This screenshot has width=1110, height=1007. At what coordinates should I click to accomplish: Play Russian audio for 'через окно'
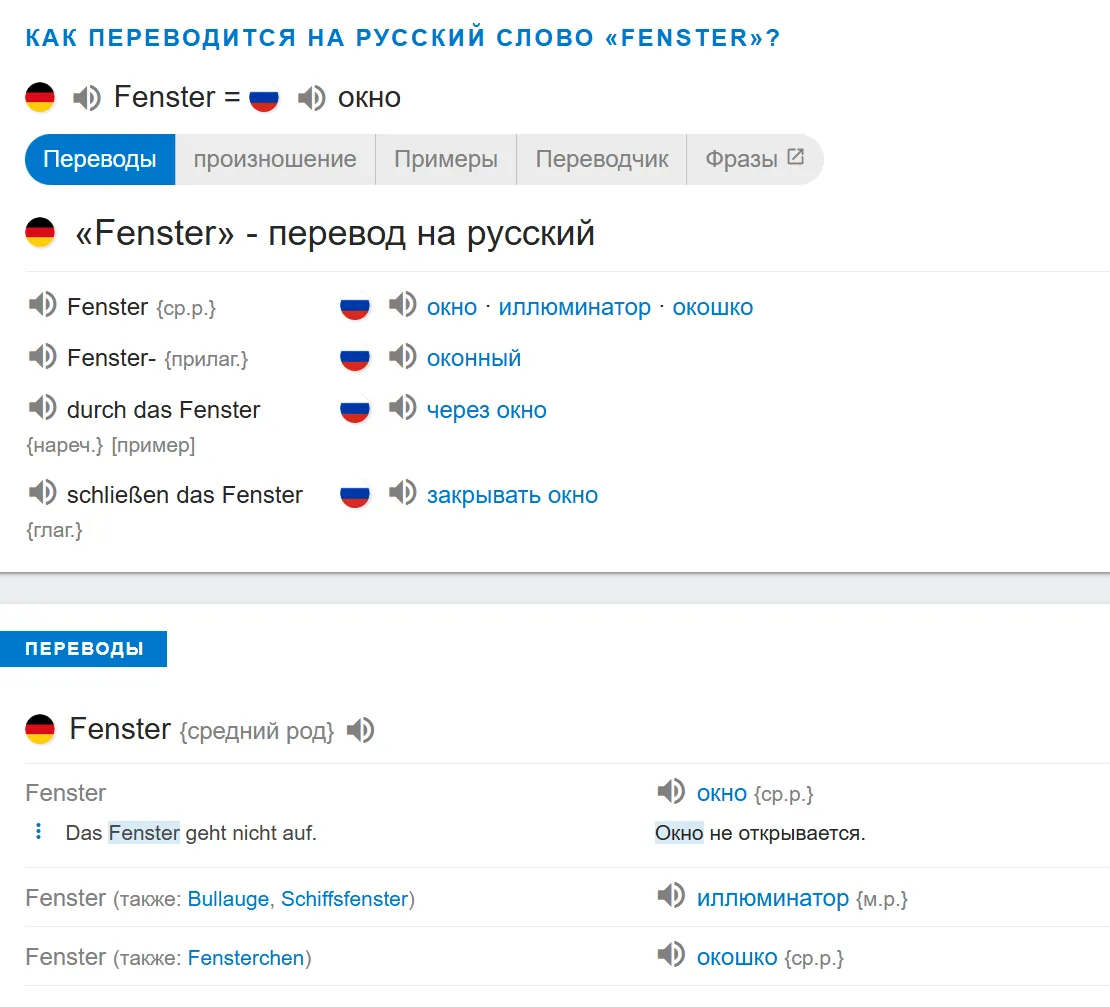tap(402, 408)
